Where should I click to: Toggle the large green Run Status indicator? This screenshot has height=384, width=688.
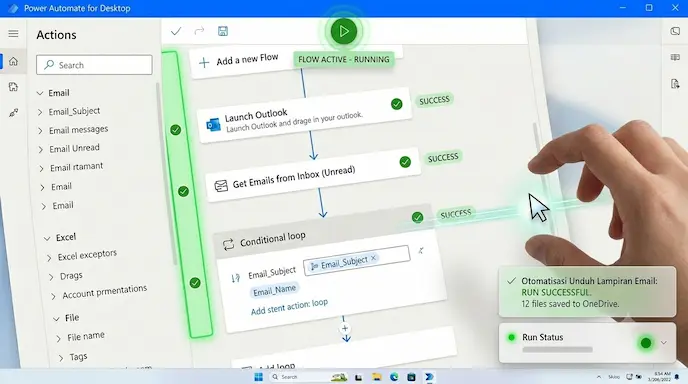pyautogui.click(x=646, y=343)
